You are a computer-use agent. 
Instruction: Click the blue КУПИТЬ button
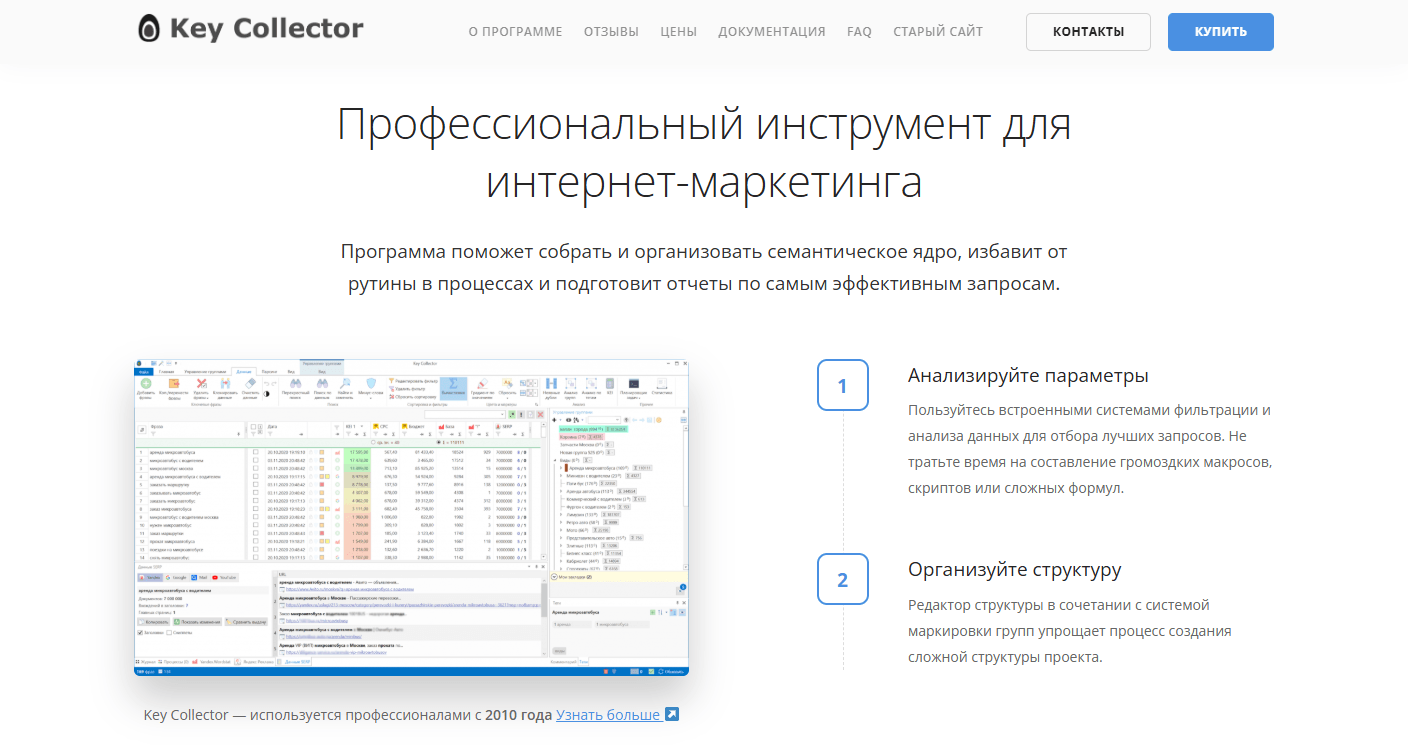1221,32
